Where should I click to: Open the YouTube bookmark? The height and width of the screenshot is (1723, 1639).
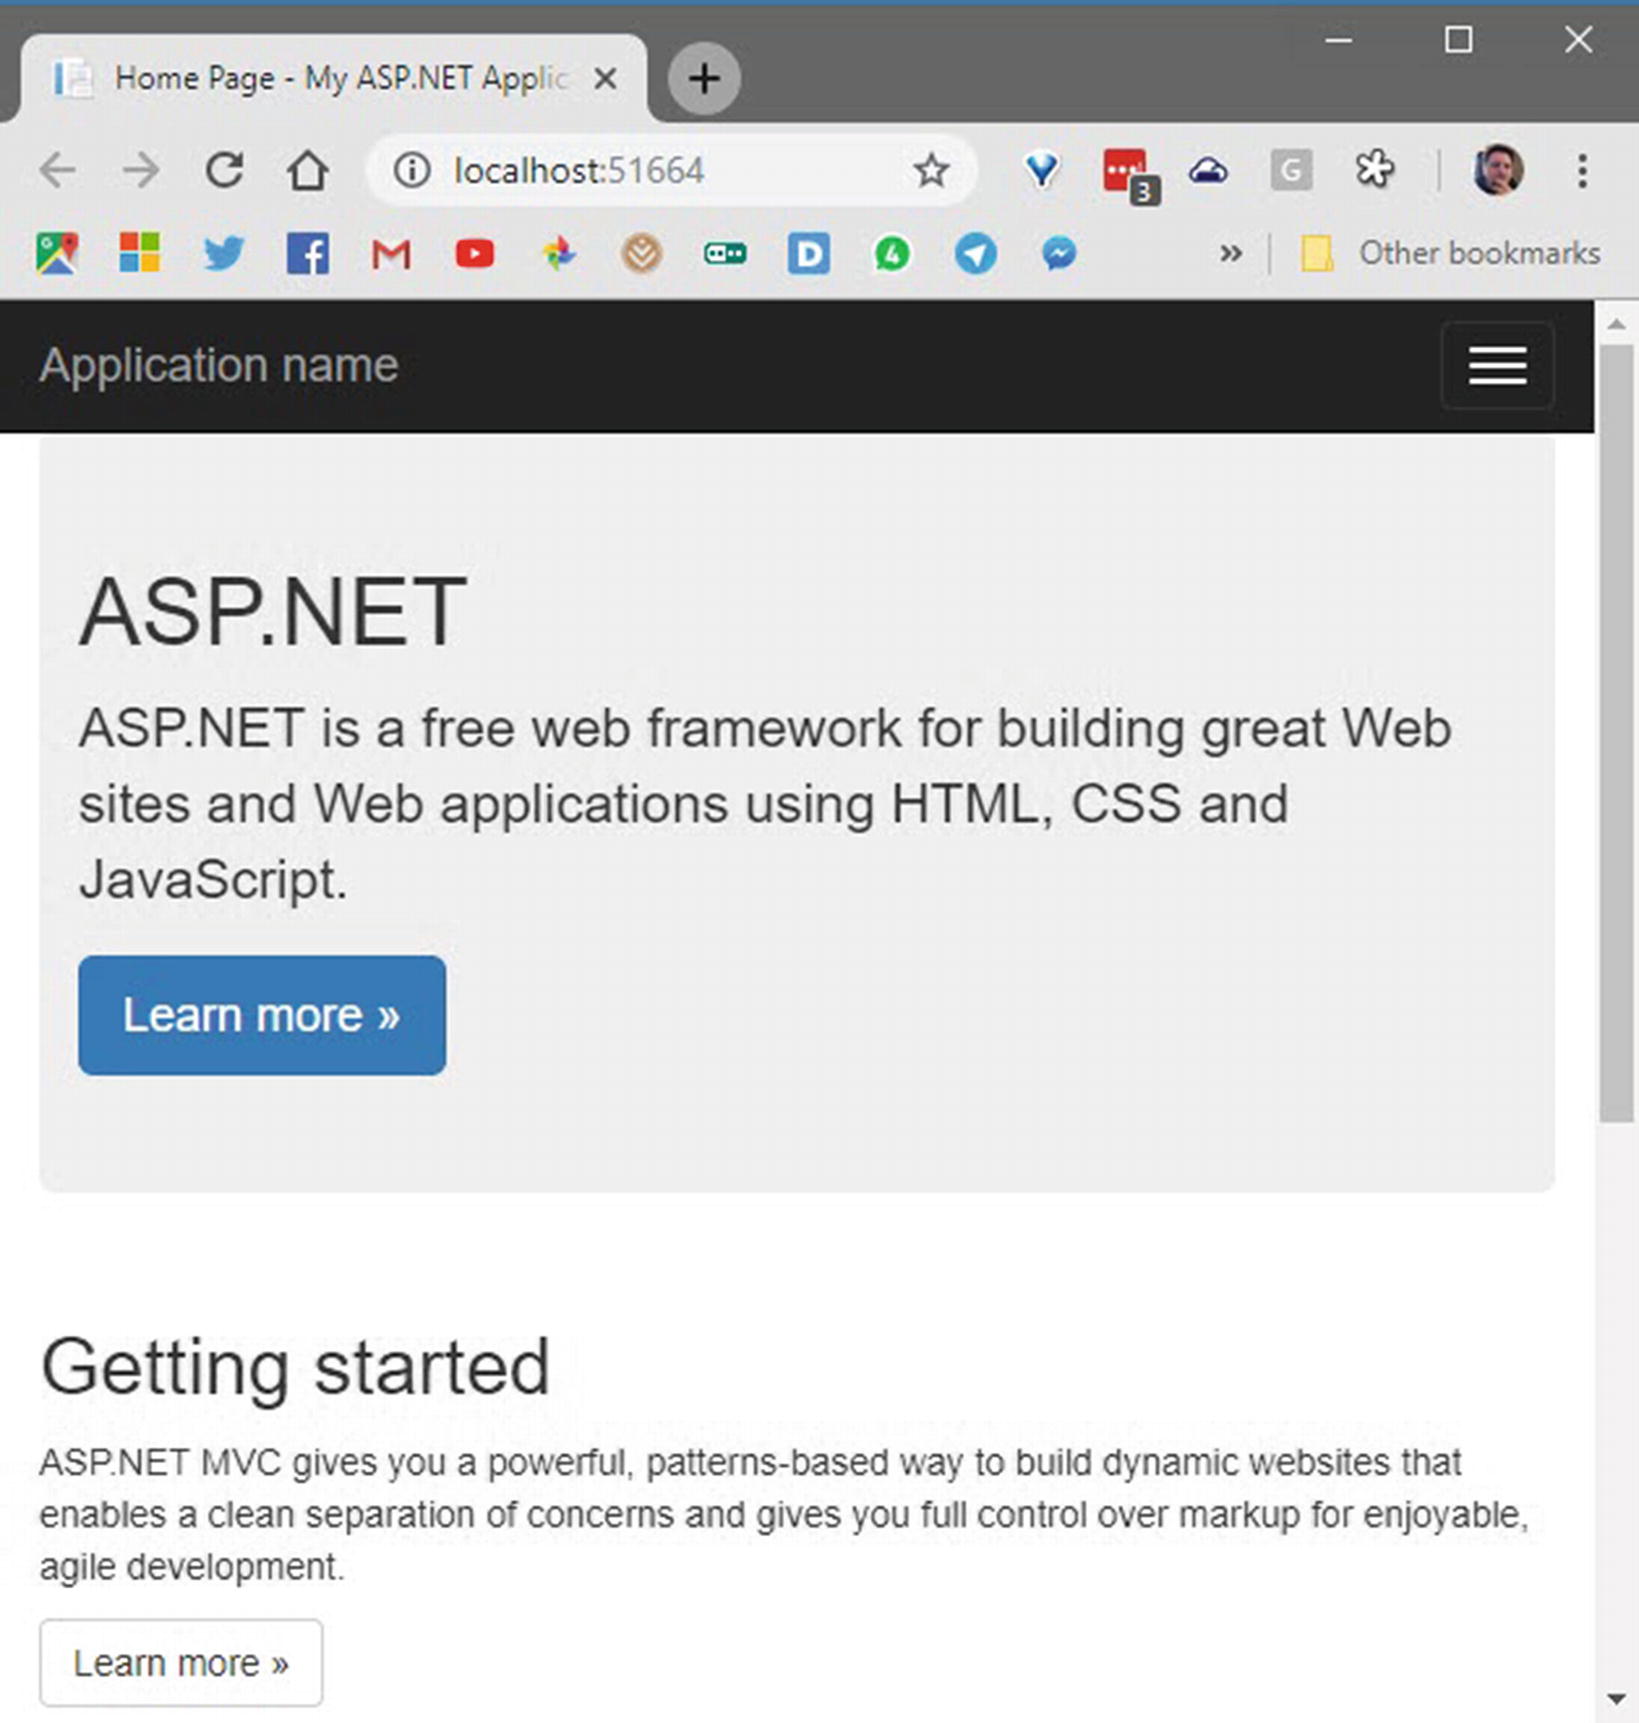coord(475,254)
